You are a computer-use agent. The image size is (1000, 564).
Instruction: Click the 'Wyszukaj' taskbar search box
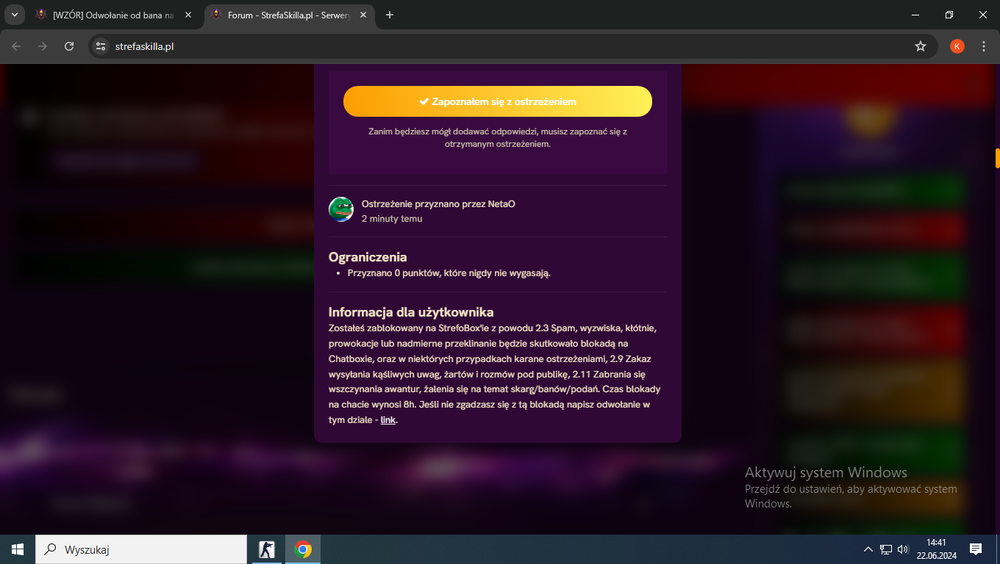pos(141,549)
